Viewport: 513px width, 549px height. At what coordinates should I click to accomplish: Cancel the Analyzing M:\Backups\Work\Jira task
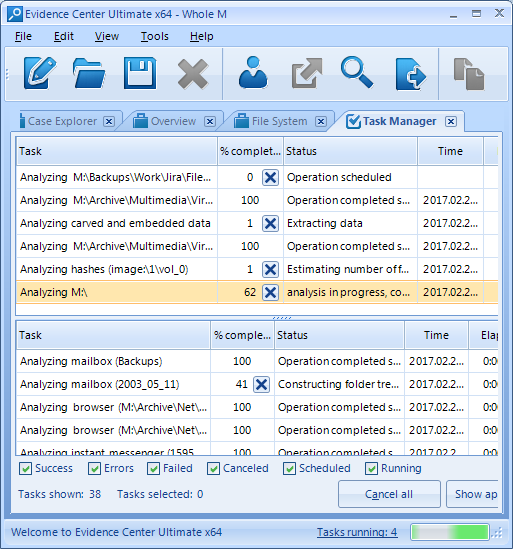tap(270, 178)
